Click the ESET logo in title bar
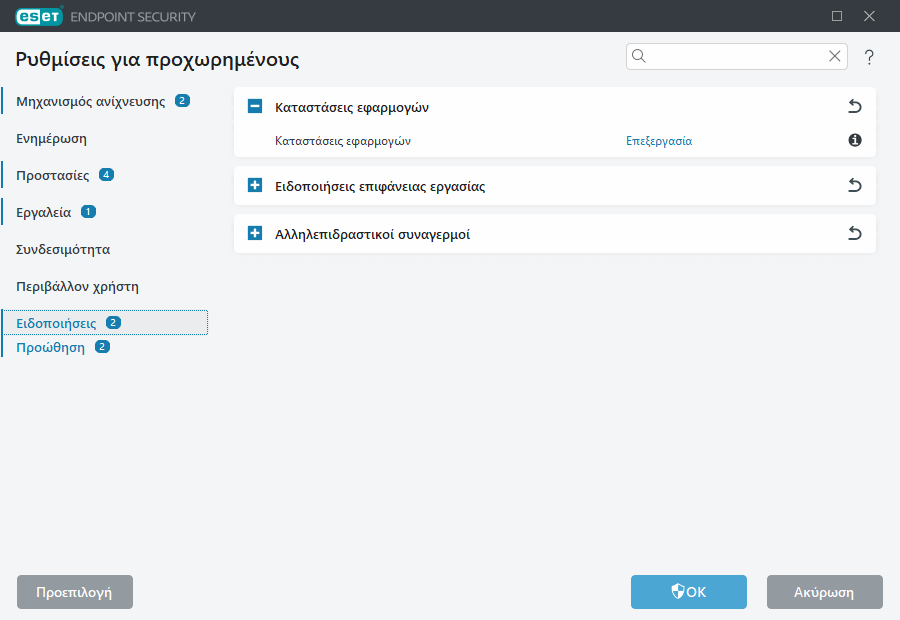900x620 pixels. tap(39, 16)
